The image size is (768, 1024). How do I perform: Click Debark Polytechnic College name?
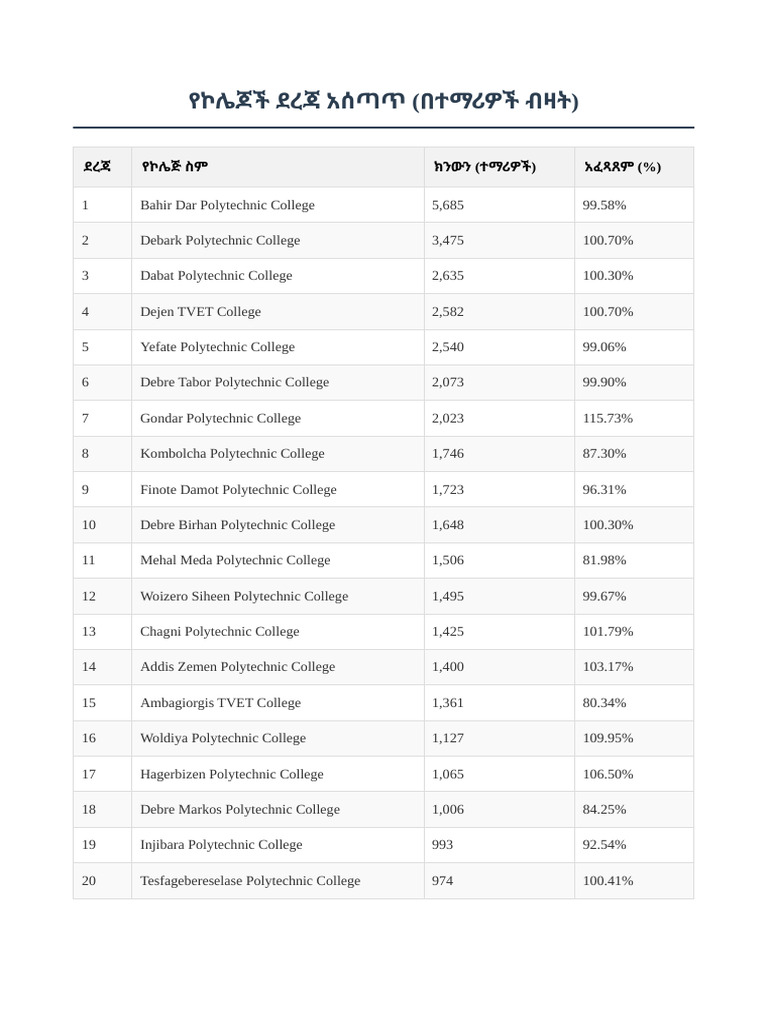pos(220,240)
